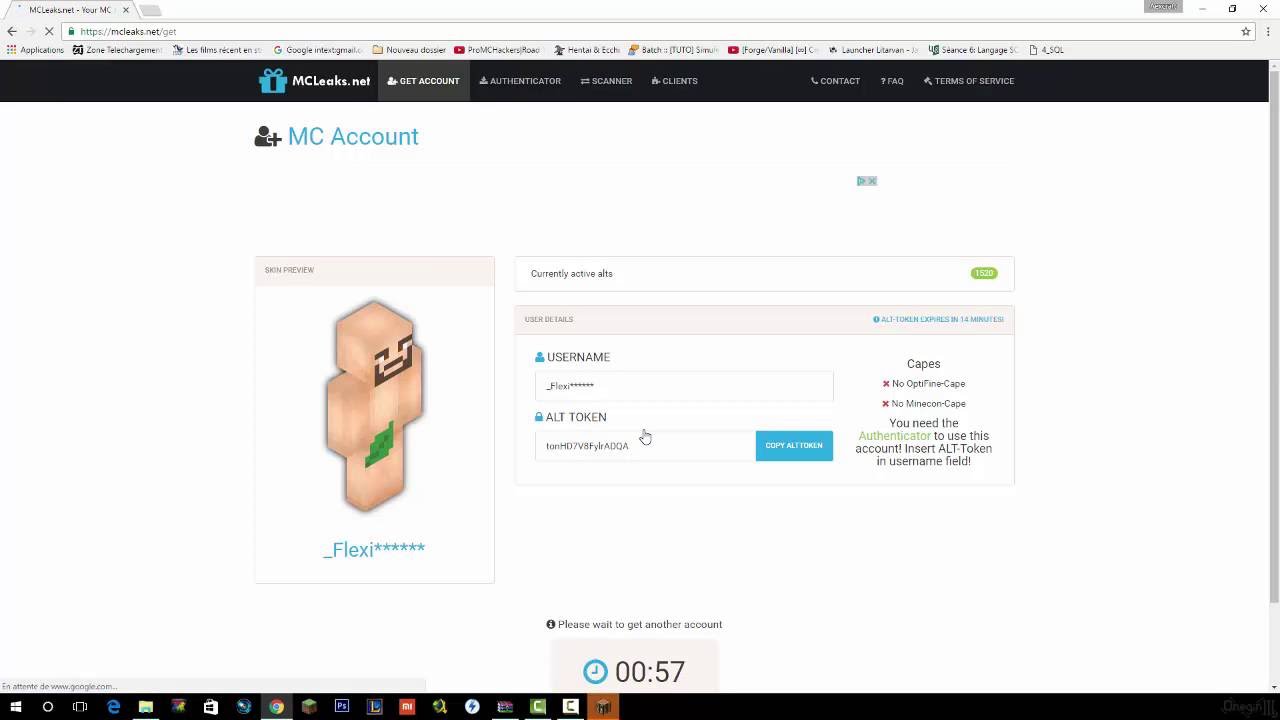Open Terms of Service page
The height and width of the screenshot is (720, 1280).
[969, 81]
